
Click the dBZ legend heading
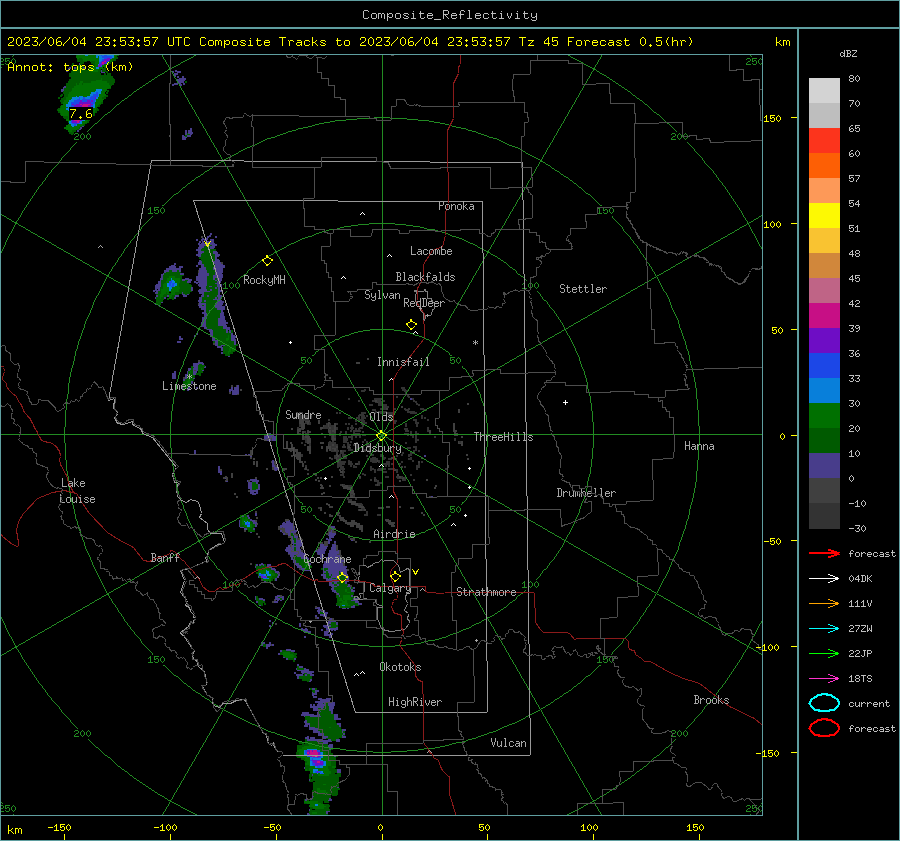pyautogui.click(x=848, y=53)
